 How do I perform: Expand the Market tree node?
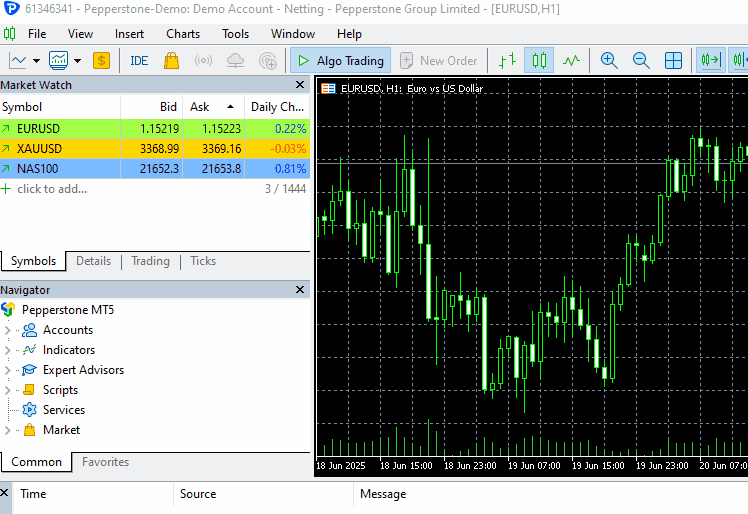point(7,430)
